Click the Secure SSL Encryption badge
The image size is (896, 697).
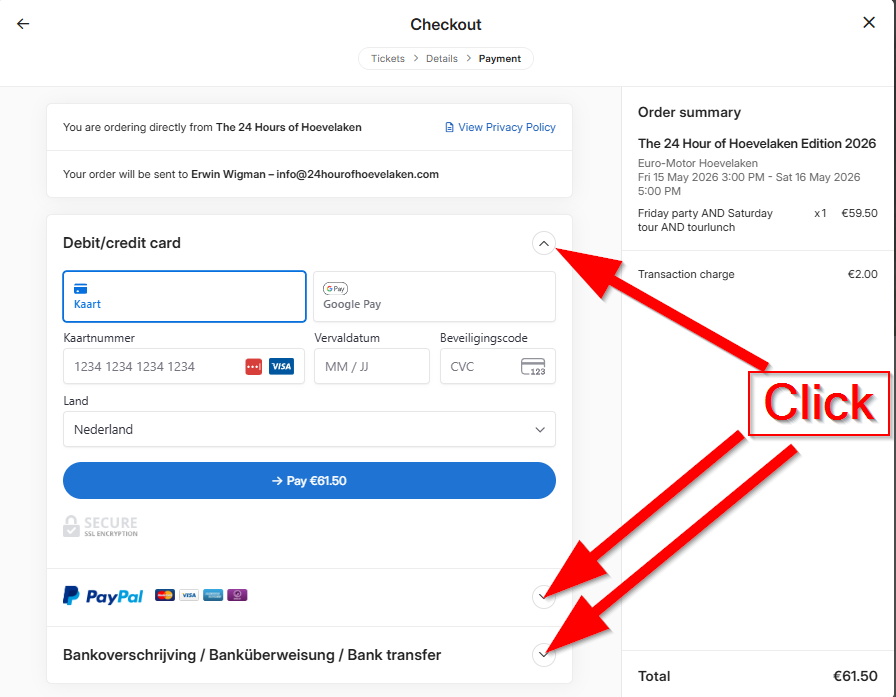(x=100, y=526)
